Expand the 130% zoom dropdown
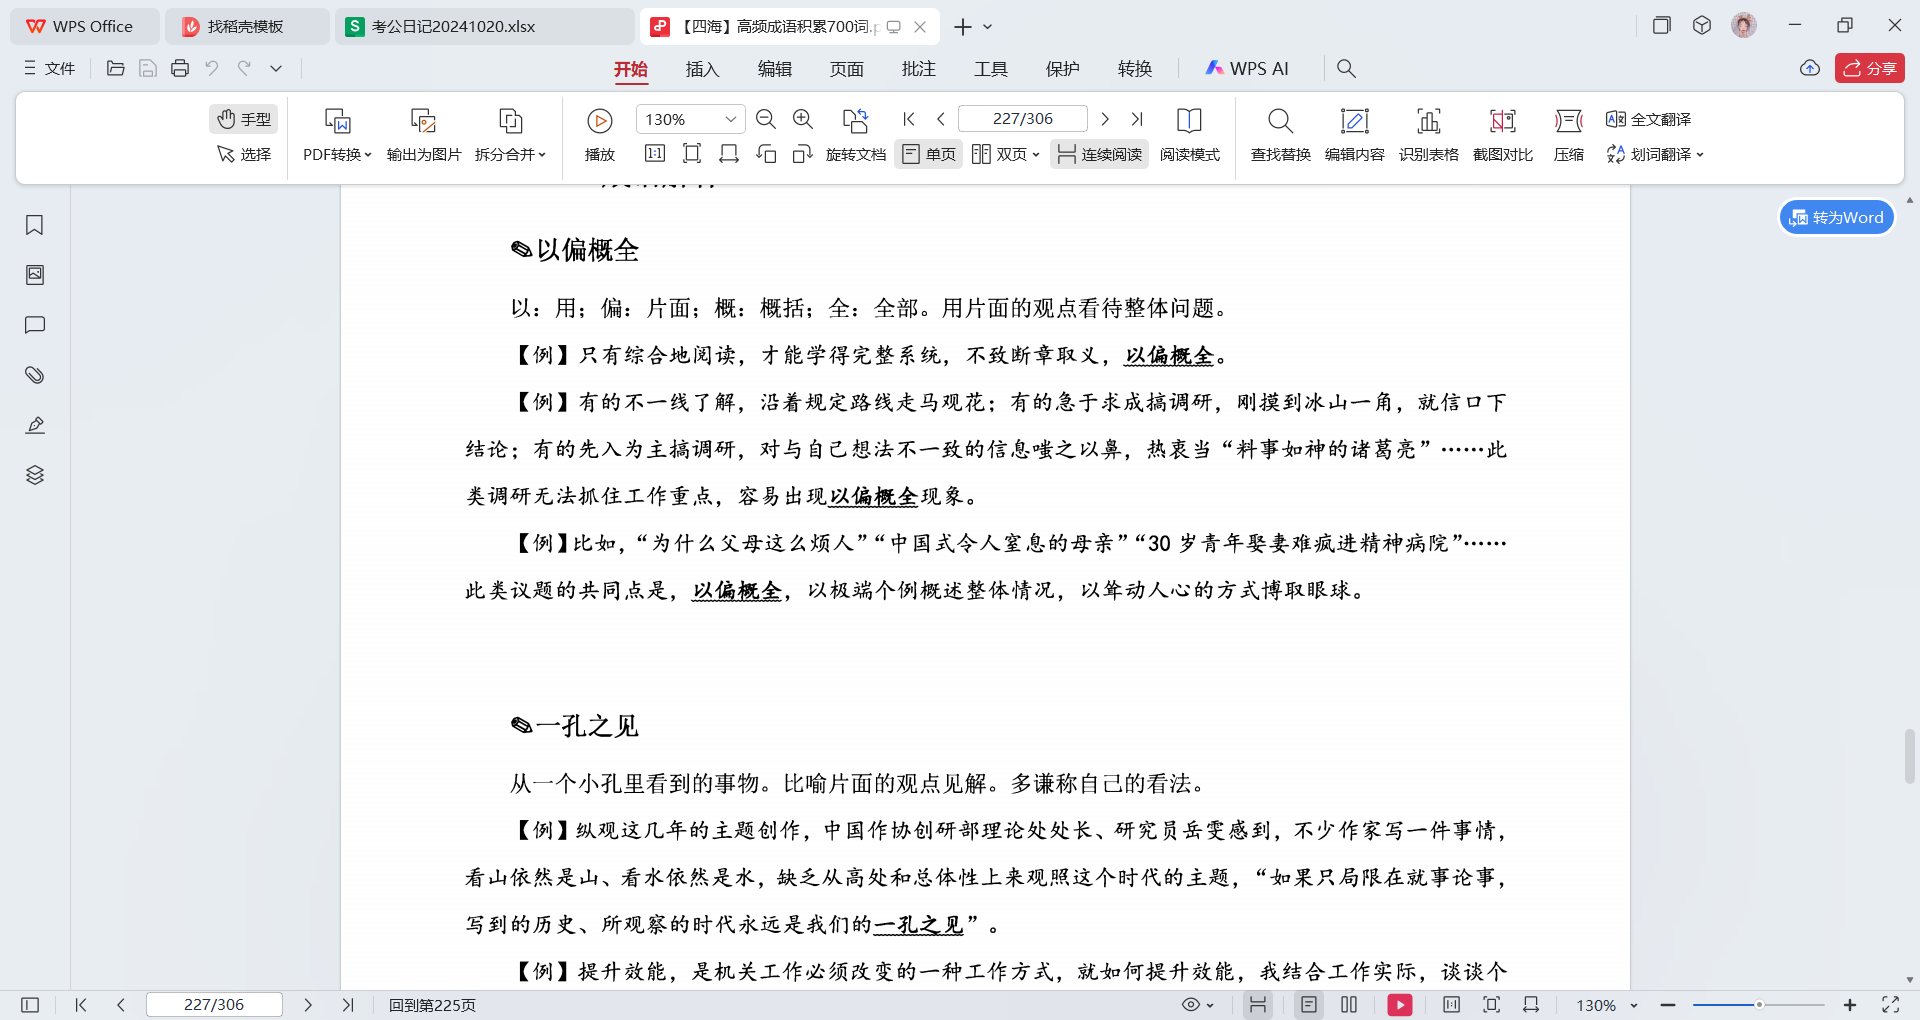This screenshot has width=1920, height=1020. coord(731,119)
